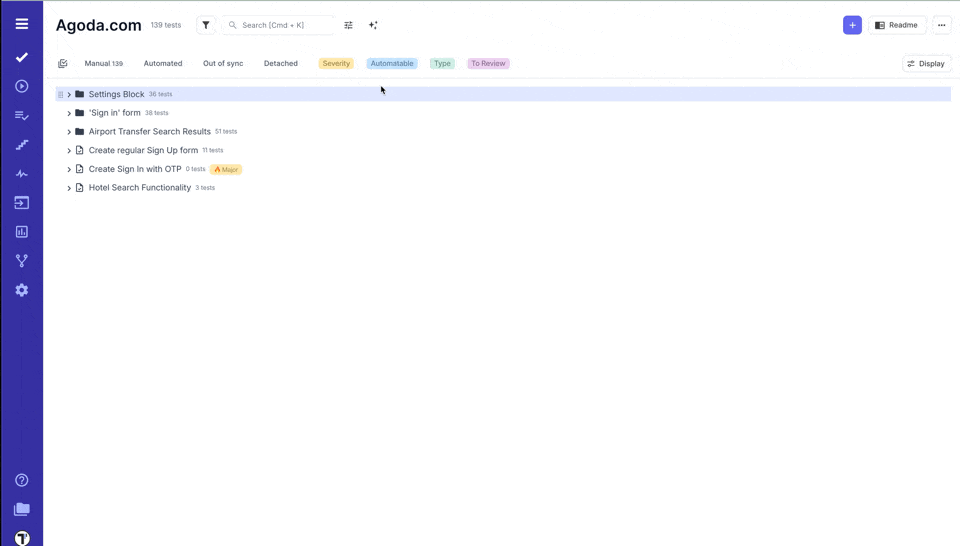Click Settings Block folder icon

coord(80,94)
